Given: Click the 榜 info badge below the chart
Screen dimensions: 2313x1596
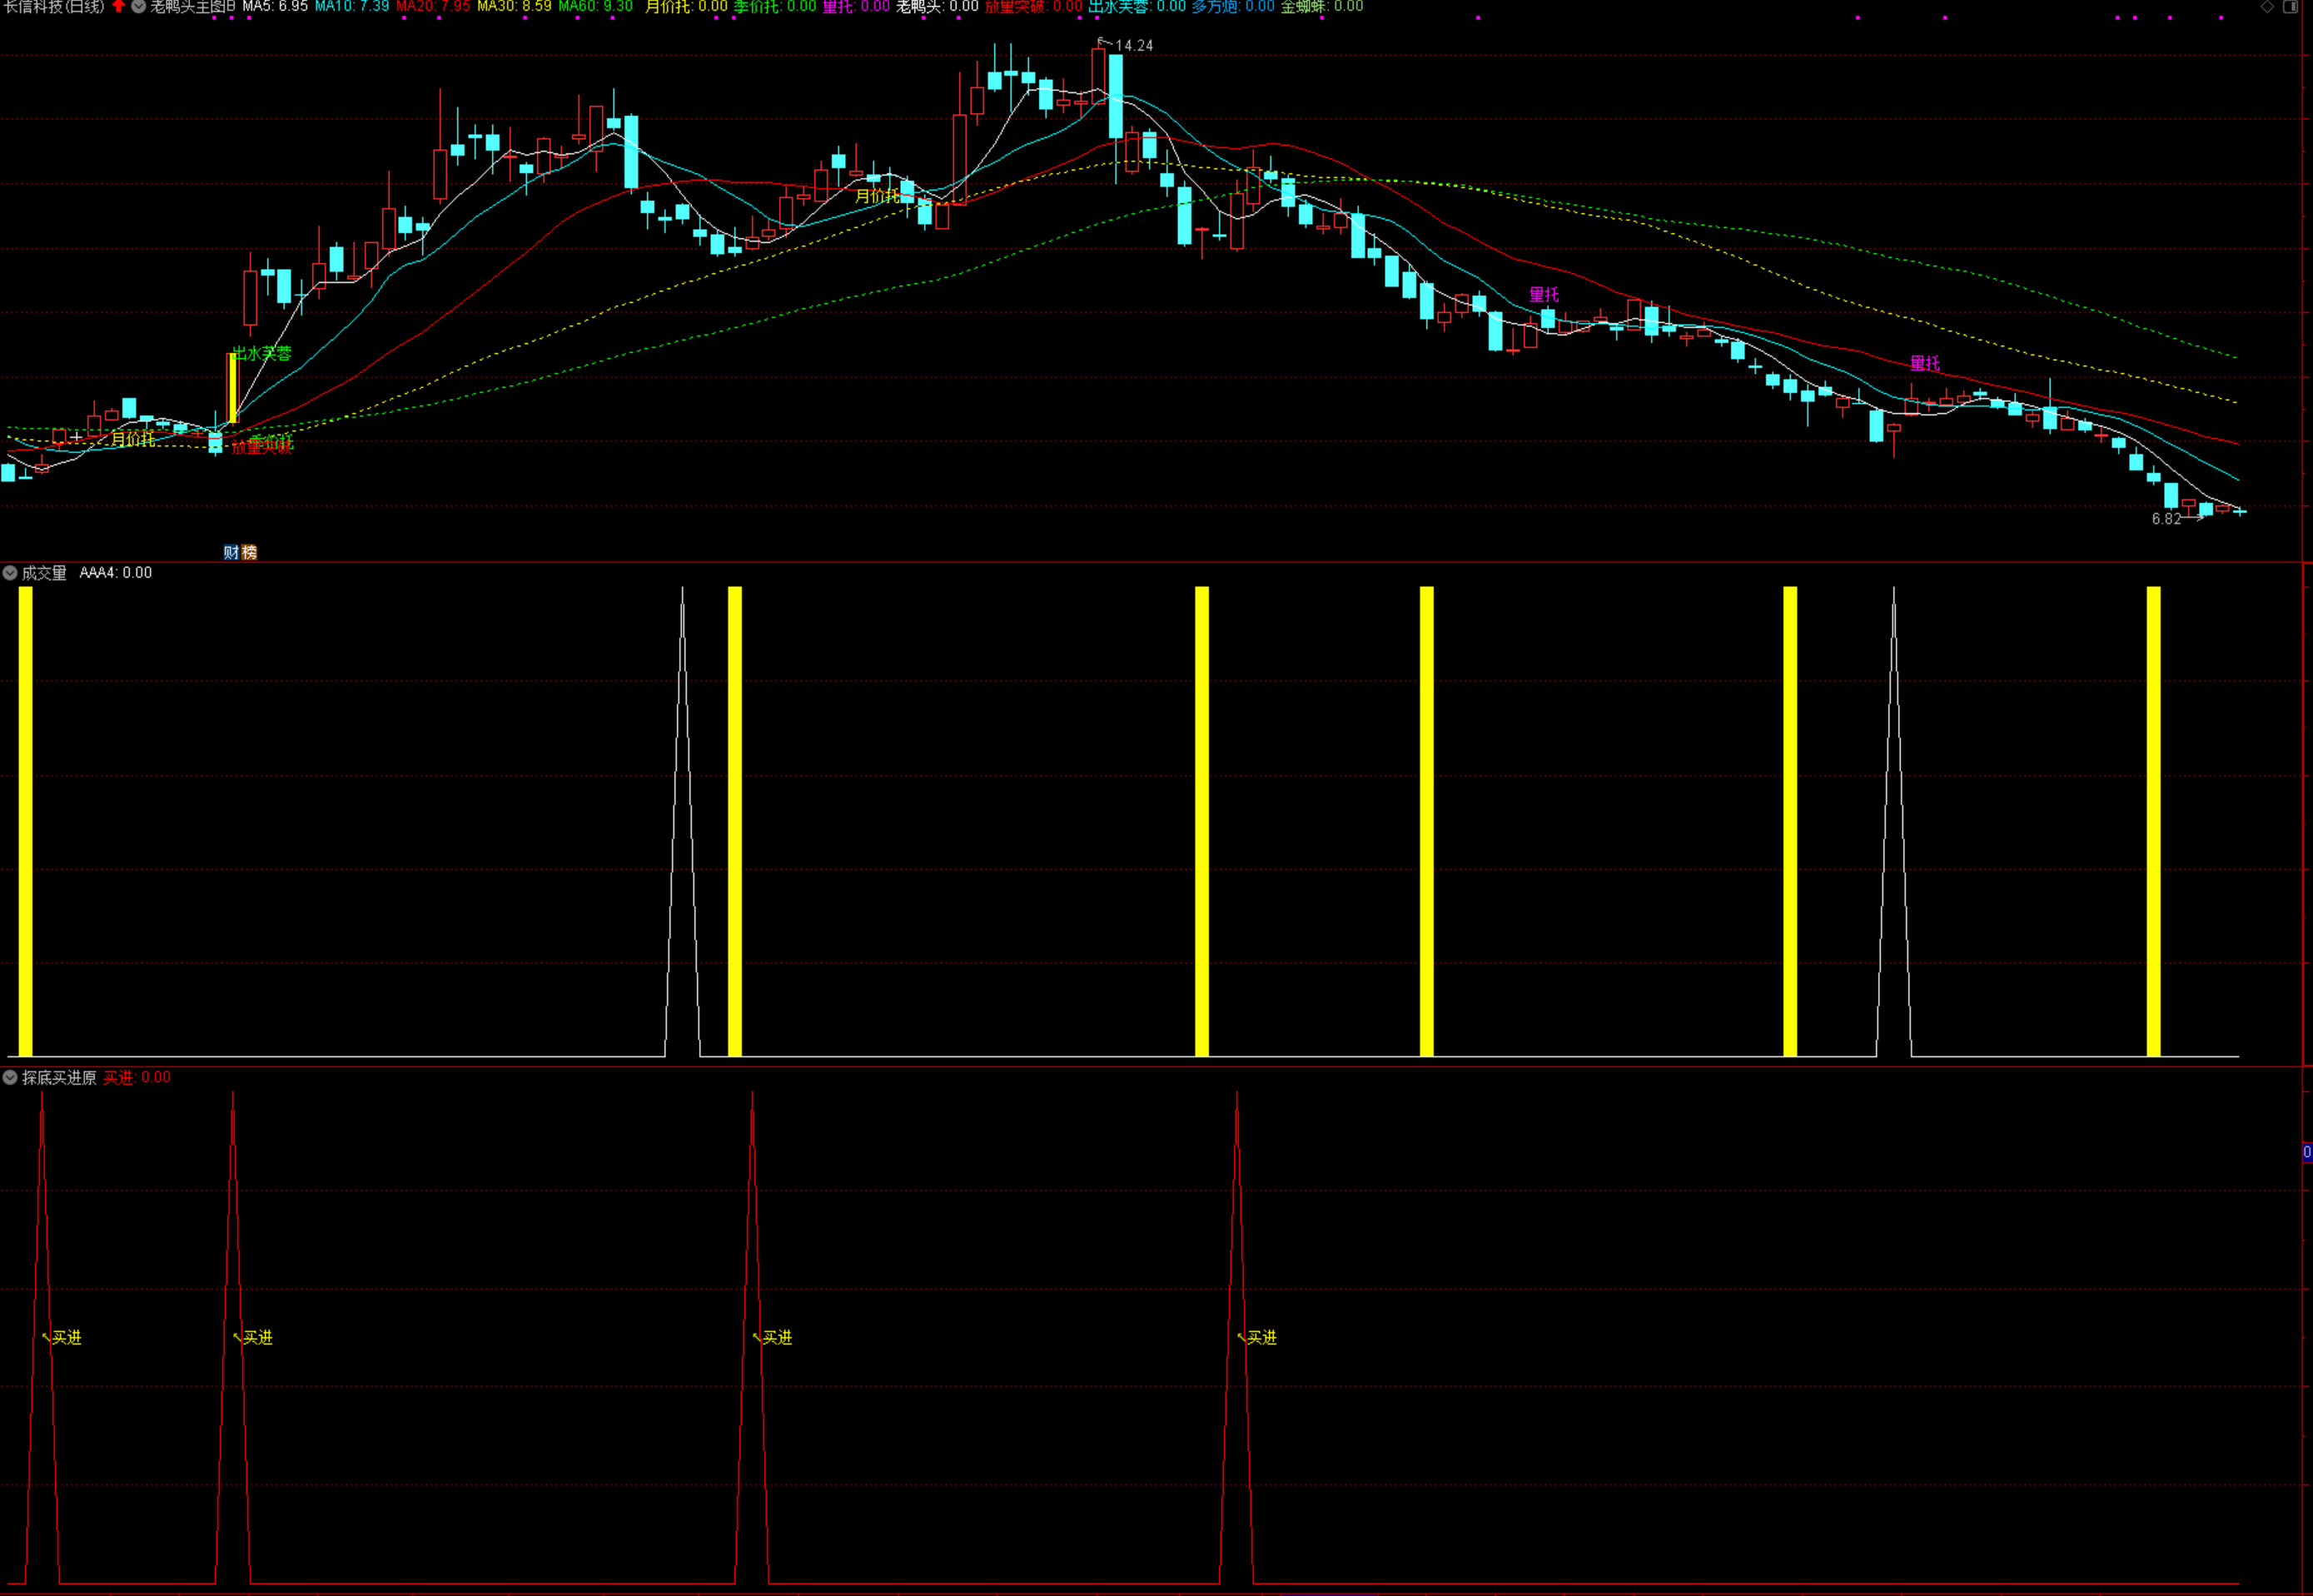Looking at the screenshot, I should 249,552.
